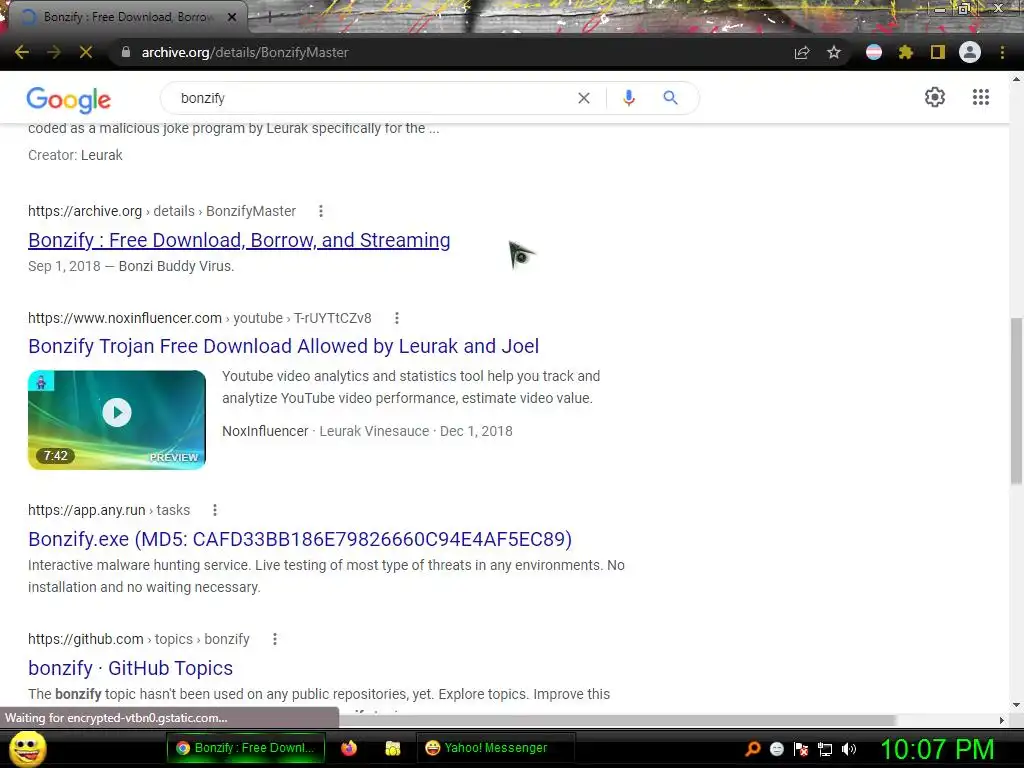Viewport: 1024px width, 768px height.
Task: Click the Google logo
Action: [x=69, y=99]
